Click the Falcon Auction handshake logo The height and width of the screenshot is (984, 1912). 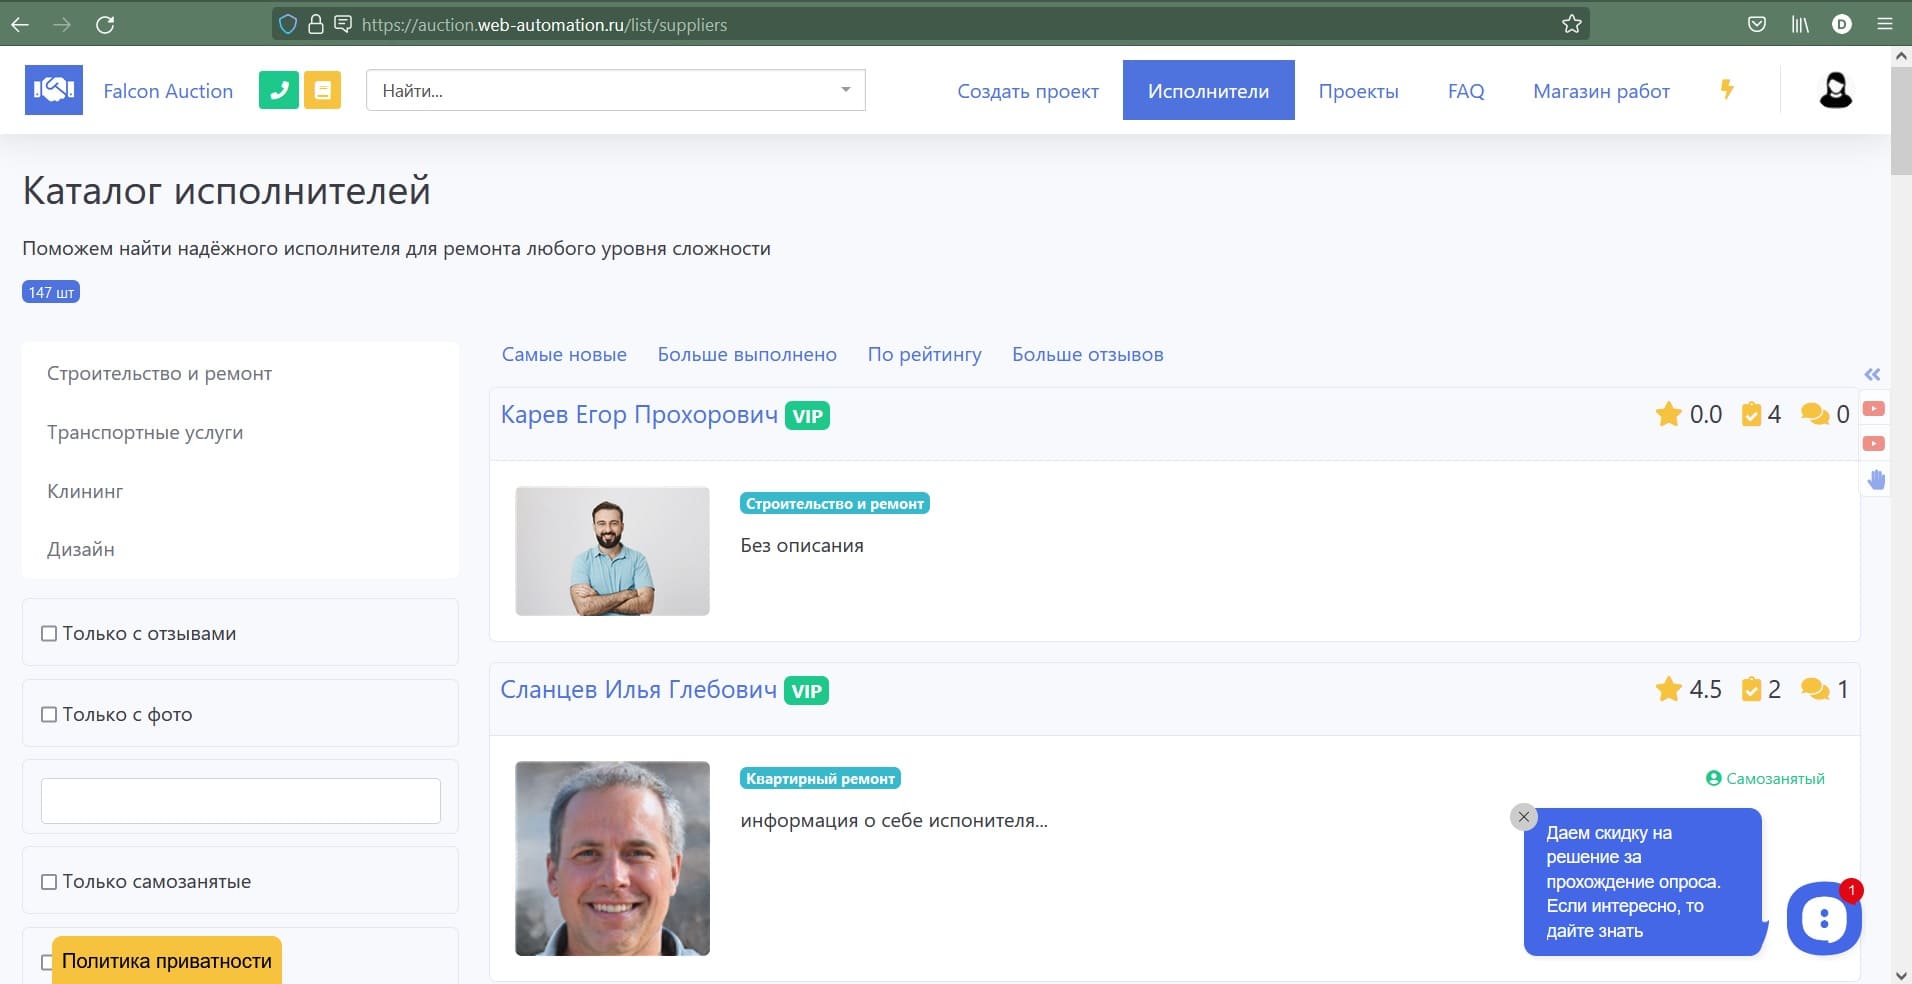(x=54, y=90)
